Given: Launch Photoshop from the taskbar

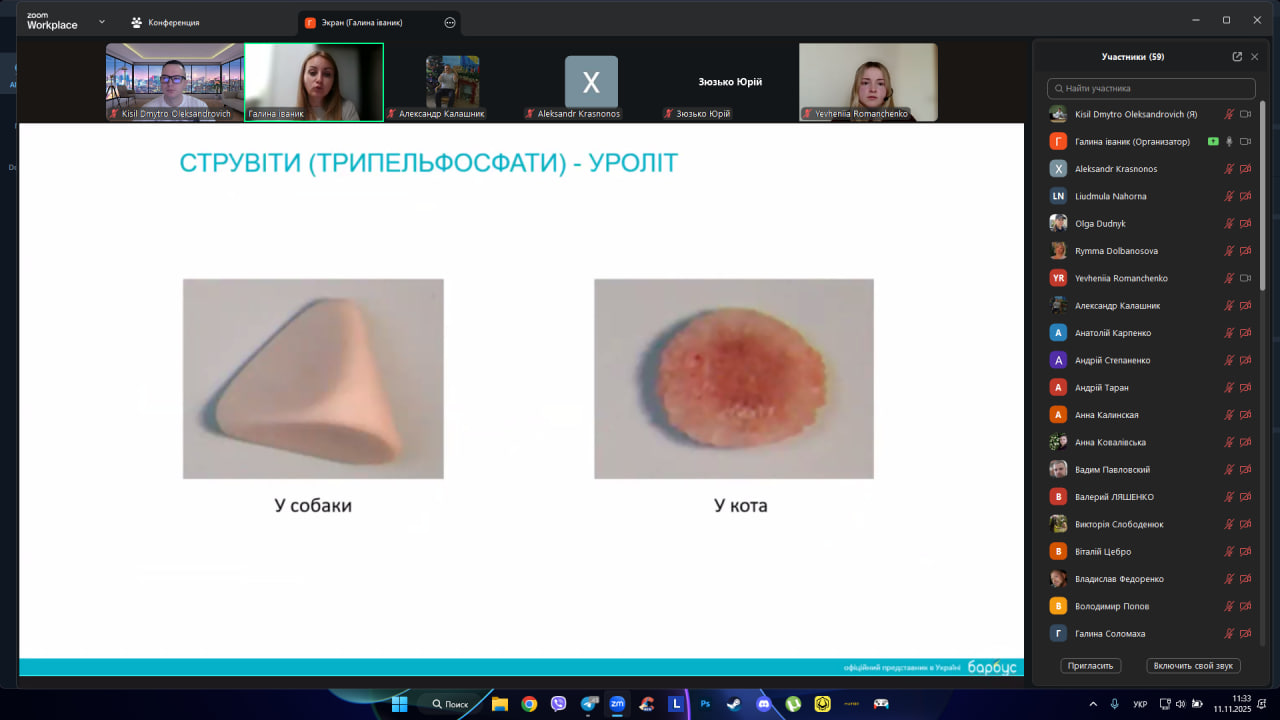Looking at the screenshot, I should 705,704.
